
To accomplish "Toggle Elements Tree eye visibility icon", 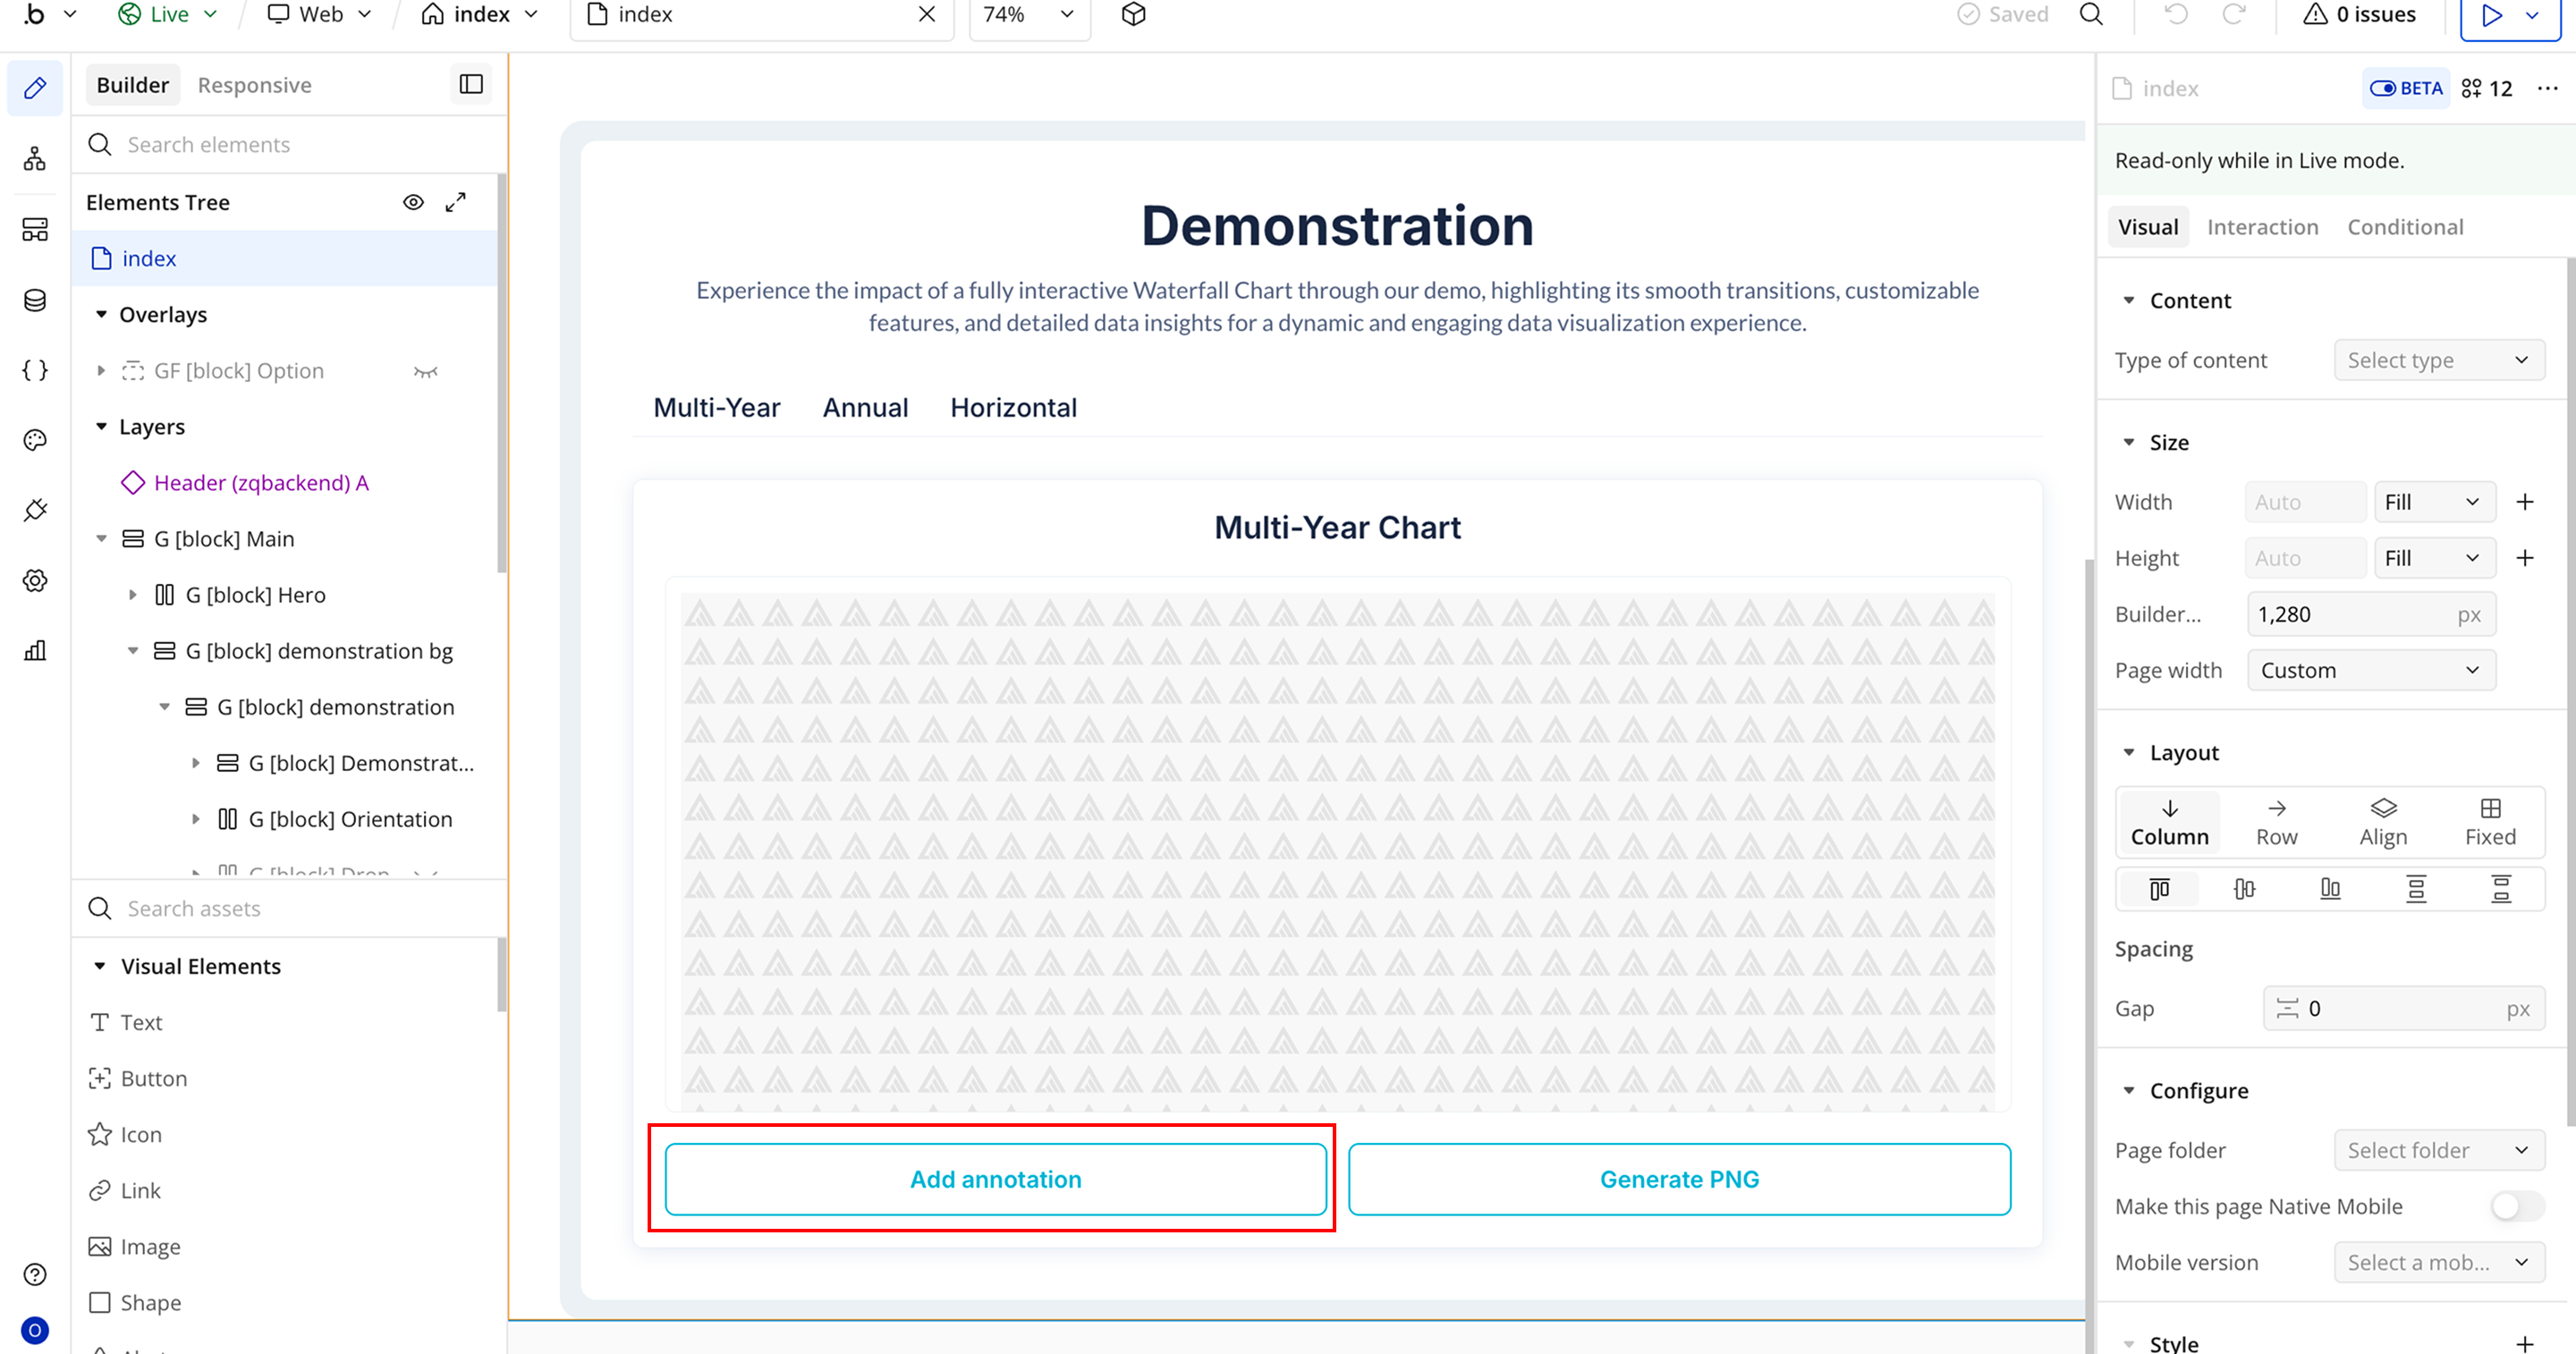I will click(413, 202).
